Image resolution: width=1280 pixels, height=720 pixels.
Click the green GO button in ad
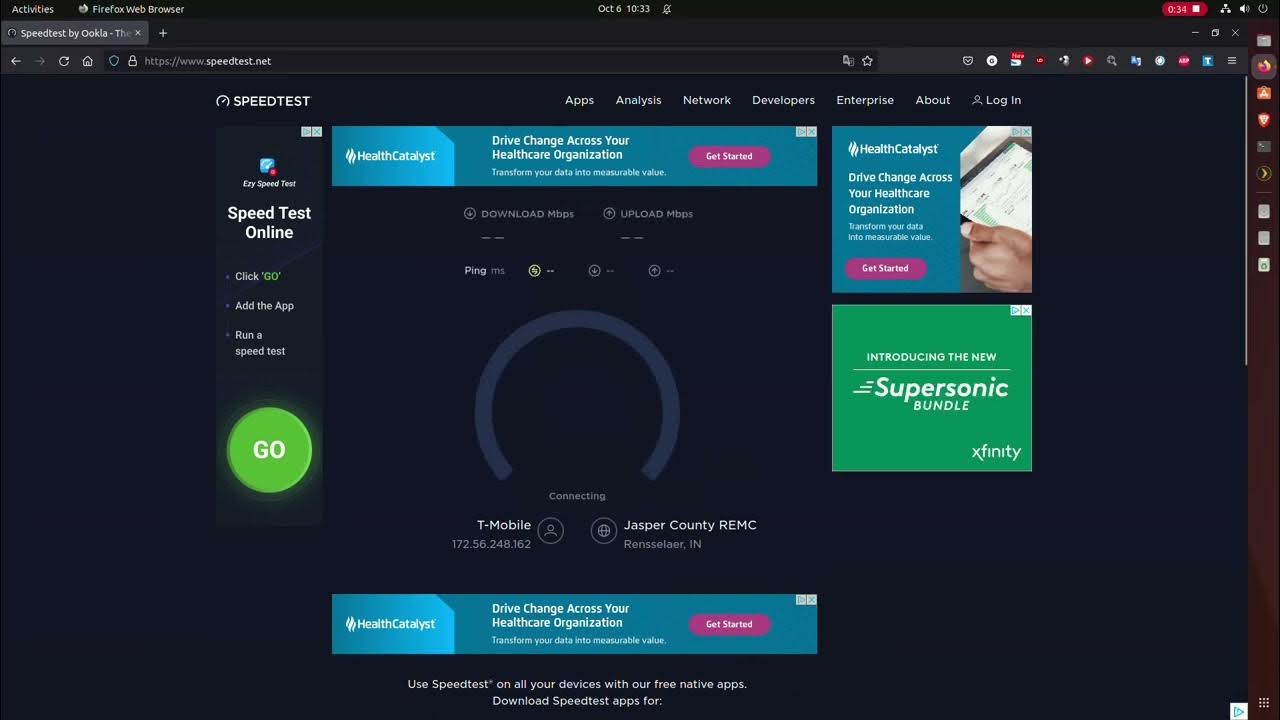coord(269,450)
